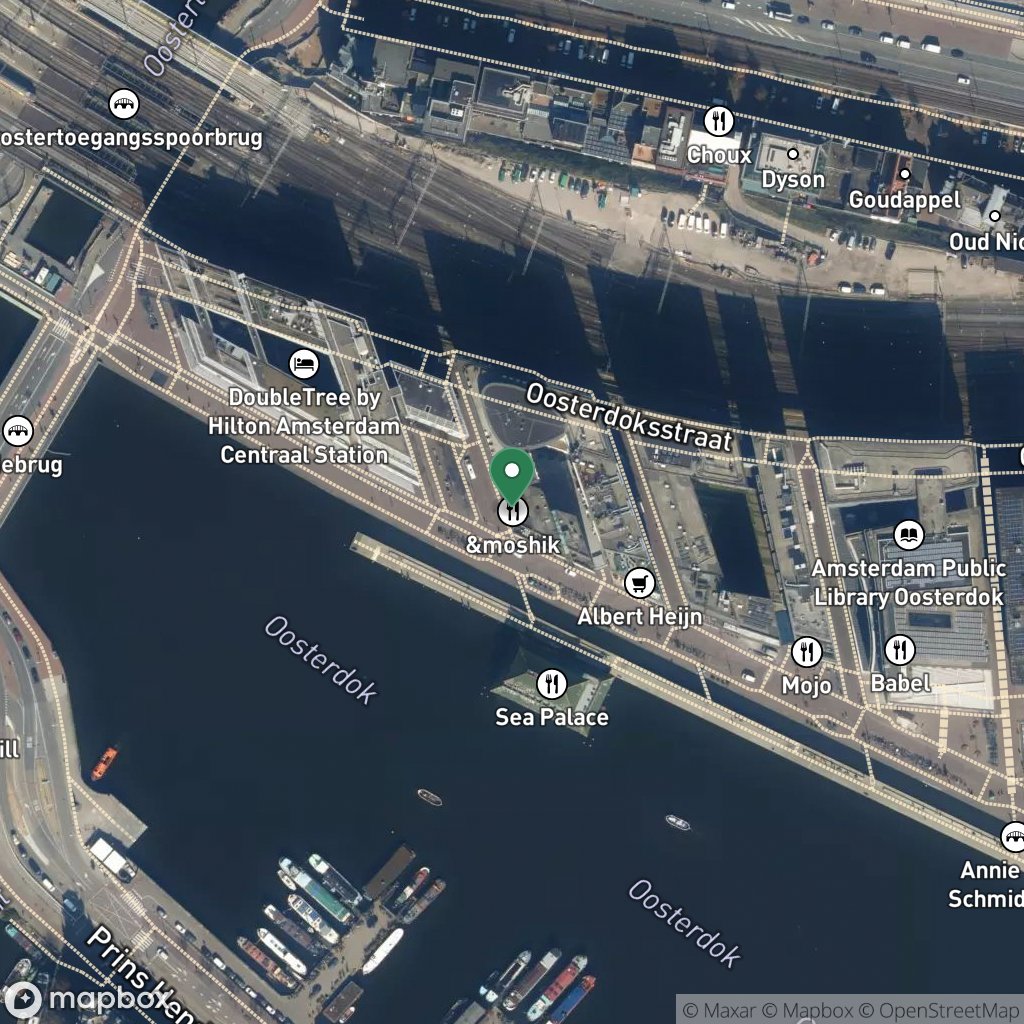
Task: Click the Mojo restaurant icon
Action: 807,652
